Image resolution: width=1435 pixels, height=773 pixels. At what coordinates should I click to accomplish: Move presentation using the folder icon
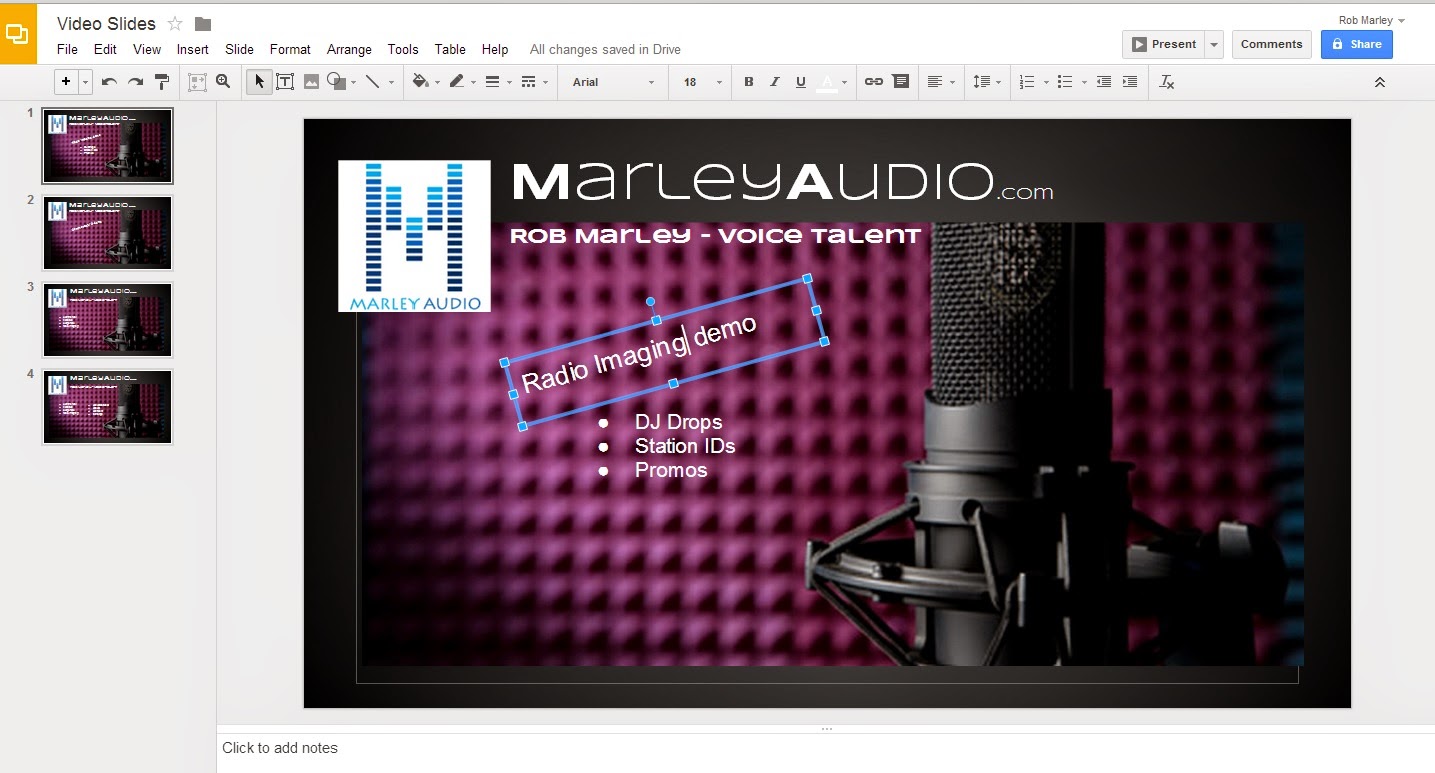pyautogui.click(x=203, y=23)
